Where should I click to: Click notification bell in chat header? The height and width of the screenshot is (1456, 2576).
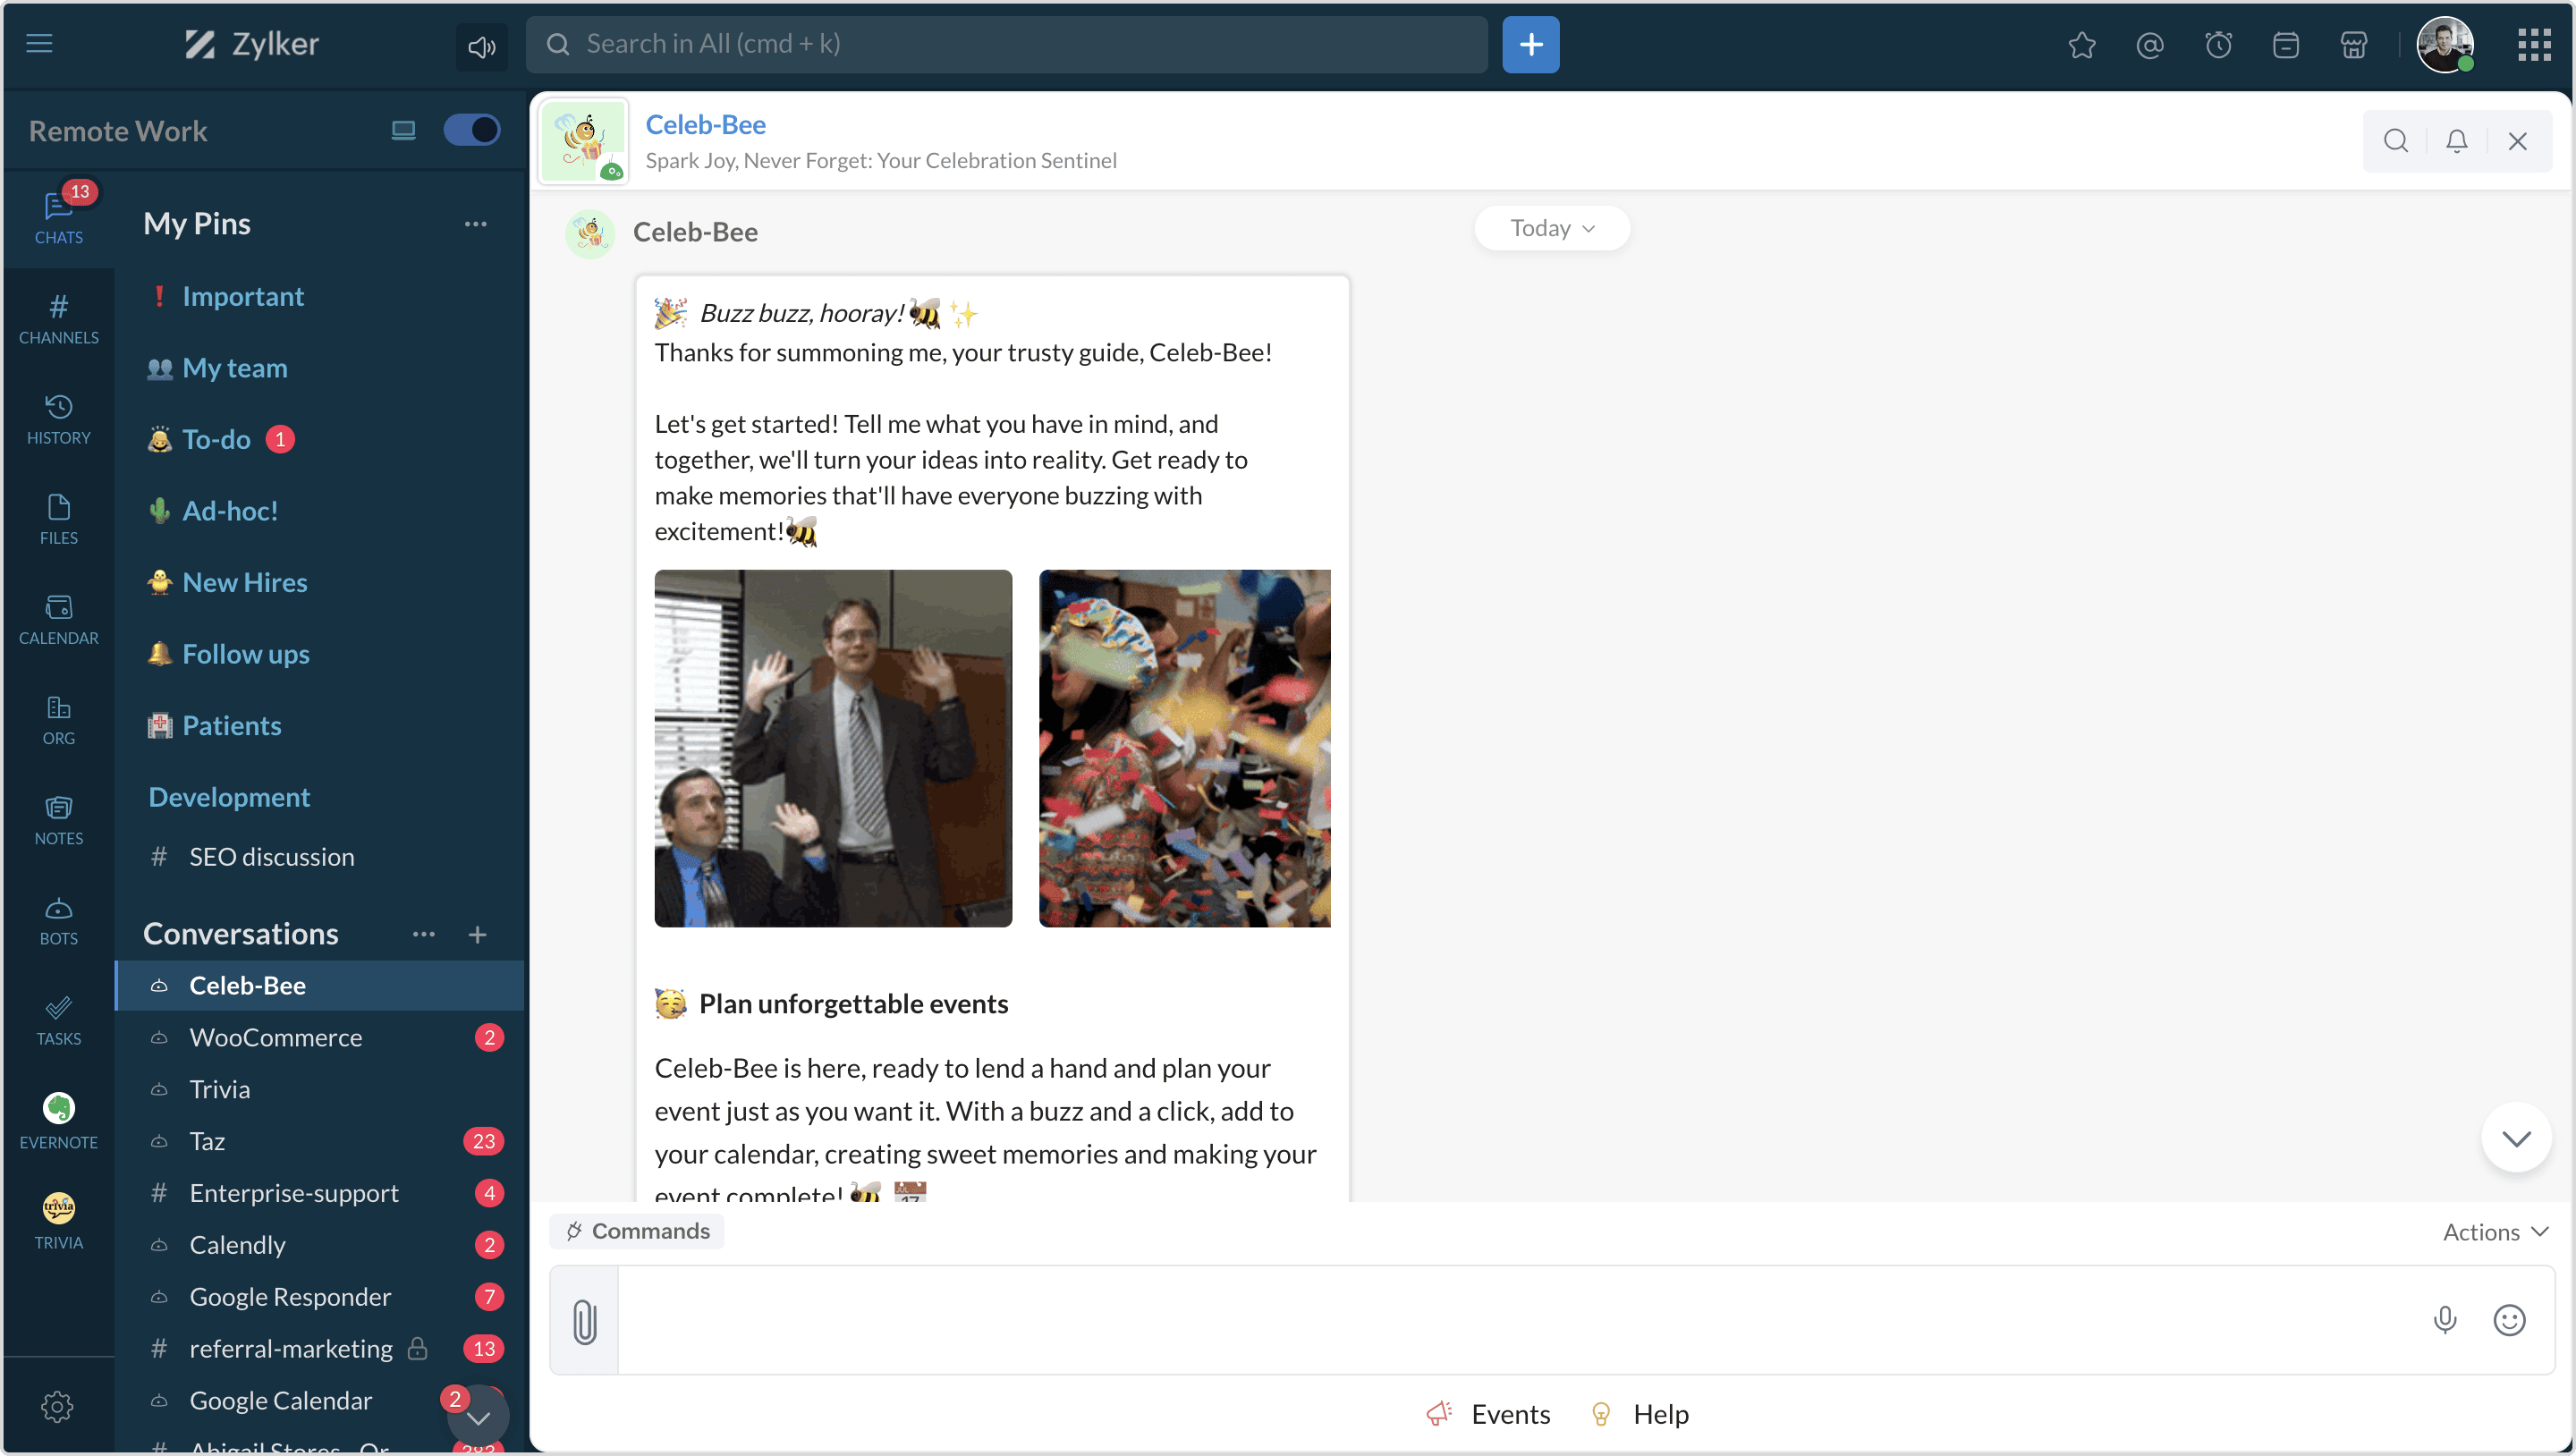2457,141
